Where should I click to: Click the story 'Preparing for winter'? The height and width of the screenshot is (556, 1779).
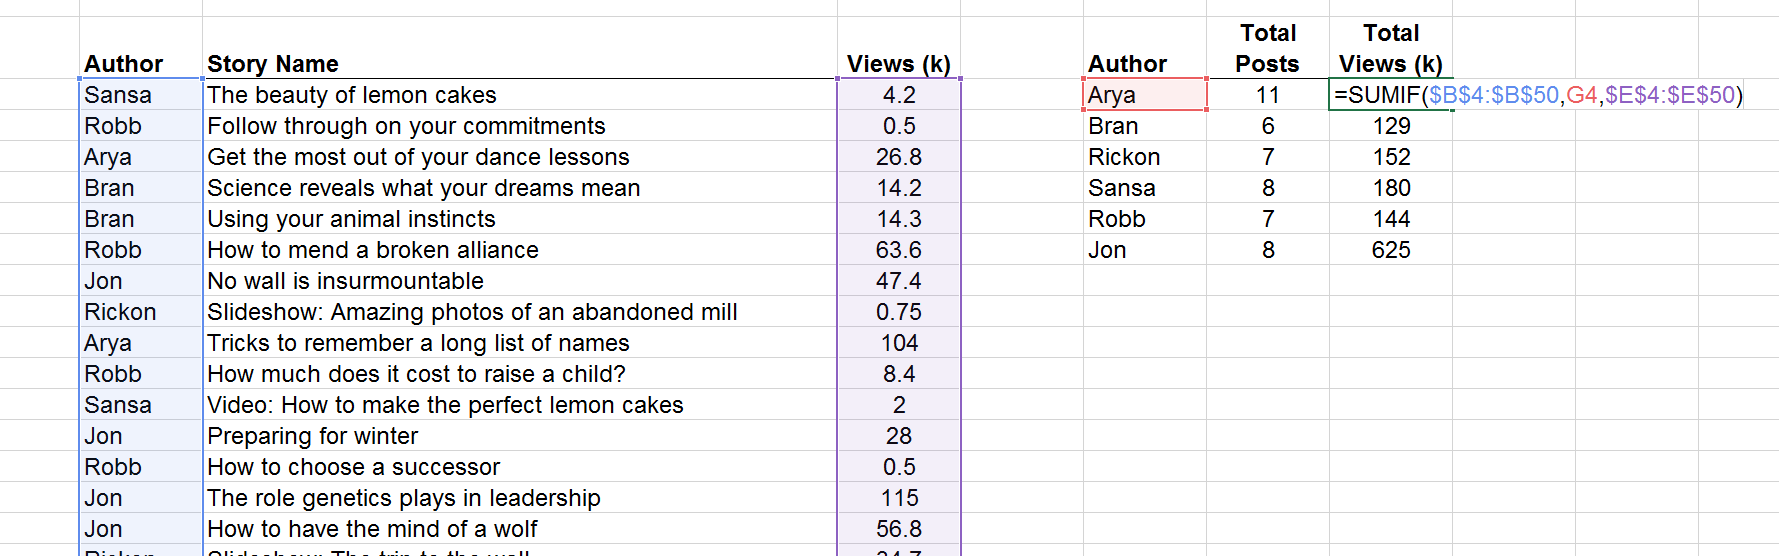pyautogui.click(x=519, y=436)
